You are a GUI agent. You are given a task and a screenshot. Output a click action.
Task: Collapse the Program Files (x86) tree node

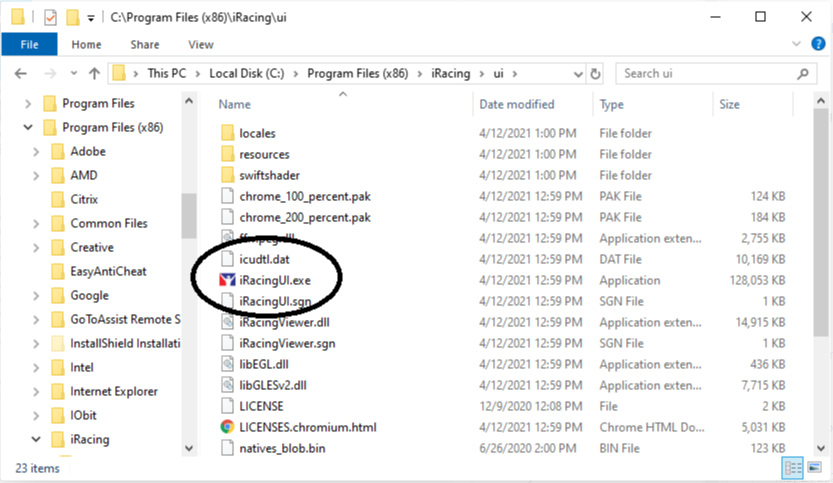click(x=28, y=127)
